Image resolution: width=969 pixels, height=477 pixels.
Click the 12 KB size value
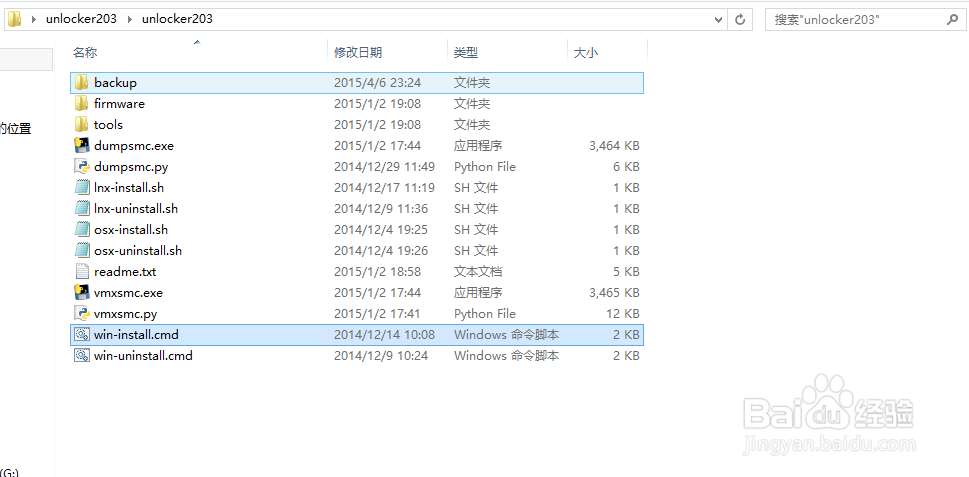tap(623, 313)
